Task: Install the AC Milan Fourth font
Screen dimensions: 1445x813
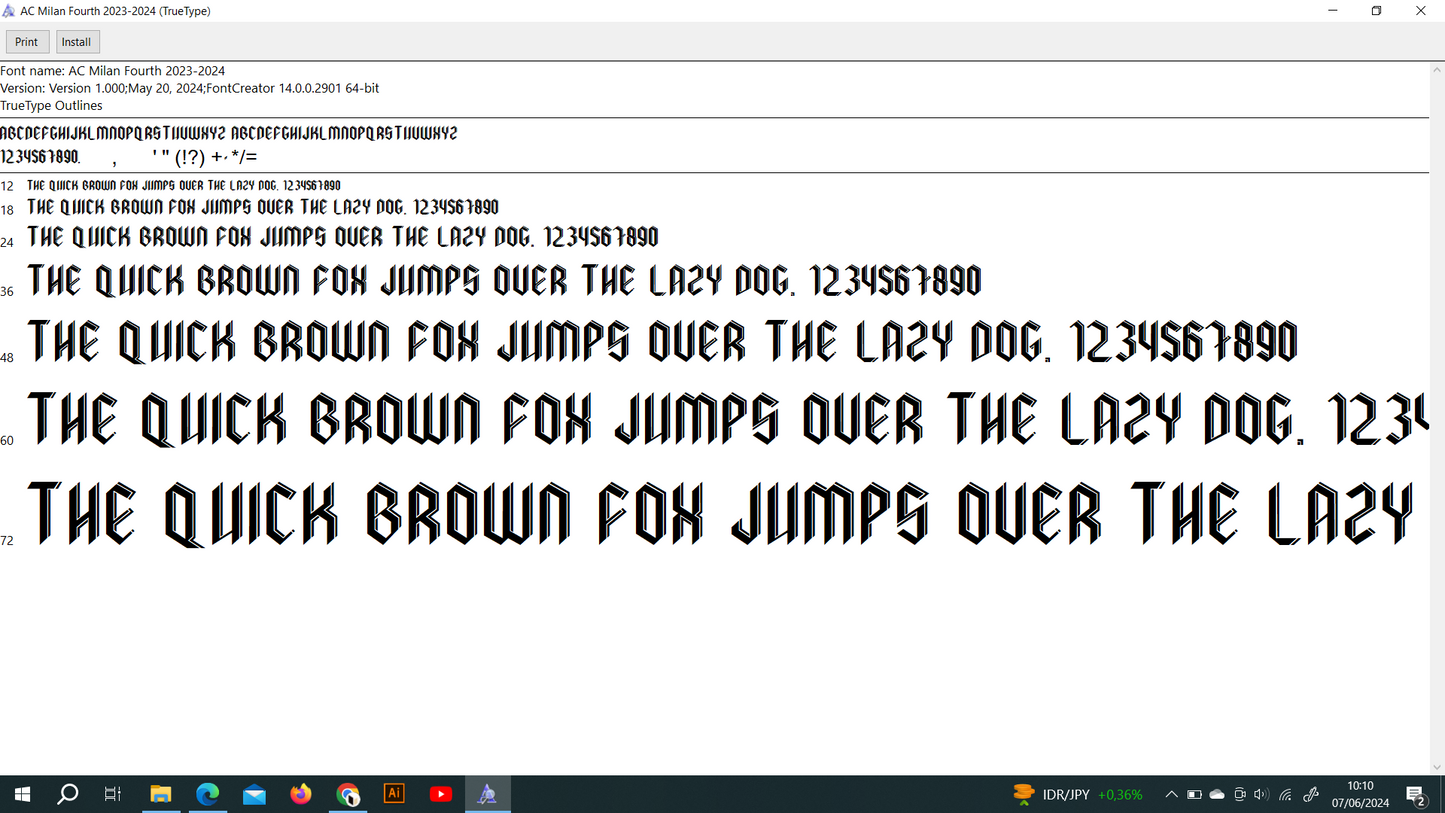Action: coord(77,42)
